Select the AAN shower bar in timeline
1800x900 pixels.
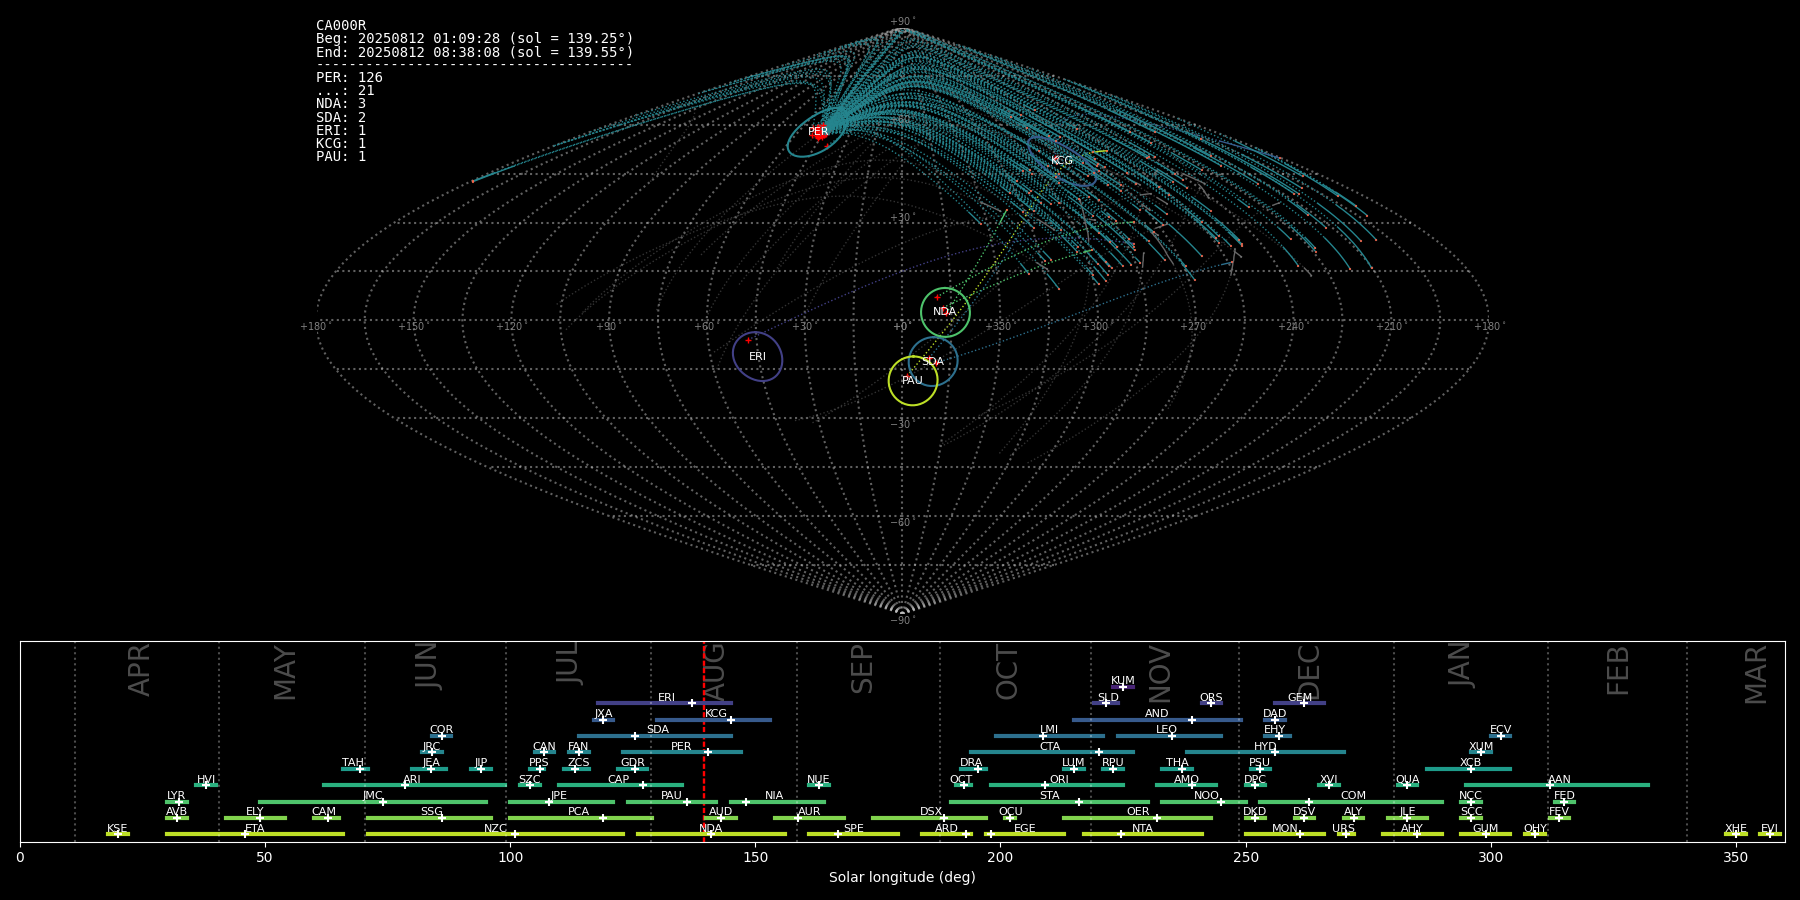pos(1557,785)
